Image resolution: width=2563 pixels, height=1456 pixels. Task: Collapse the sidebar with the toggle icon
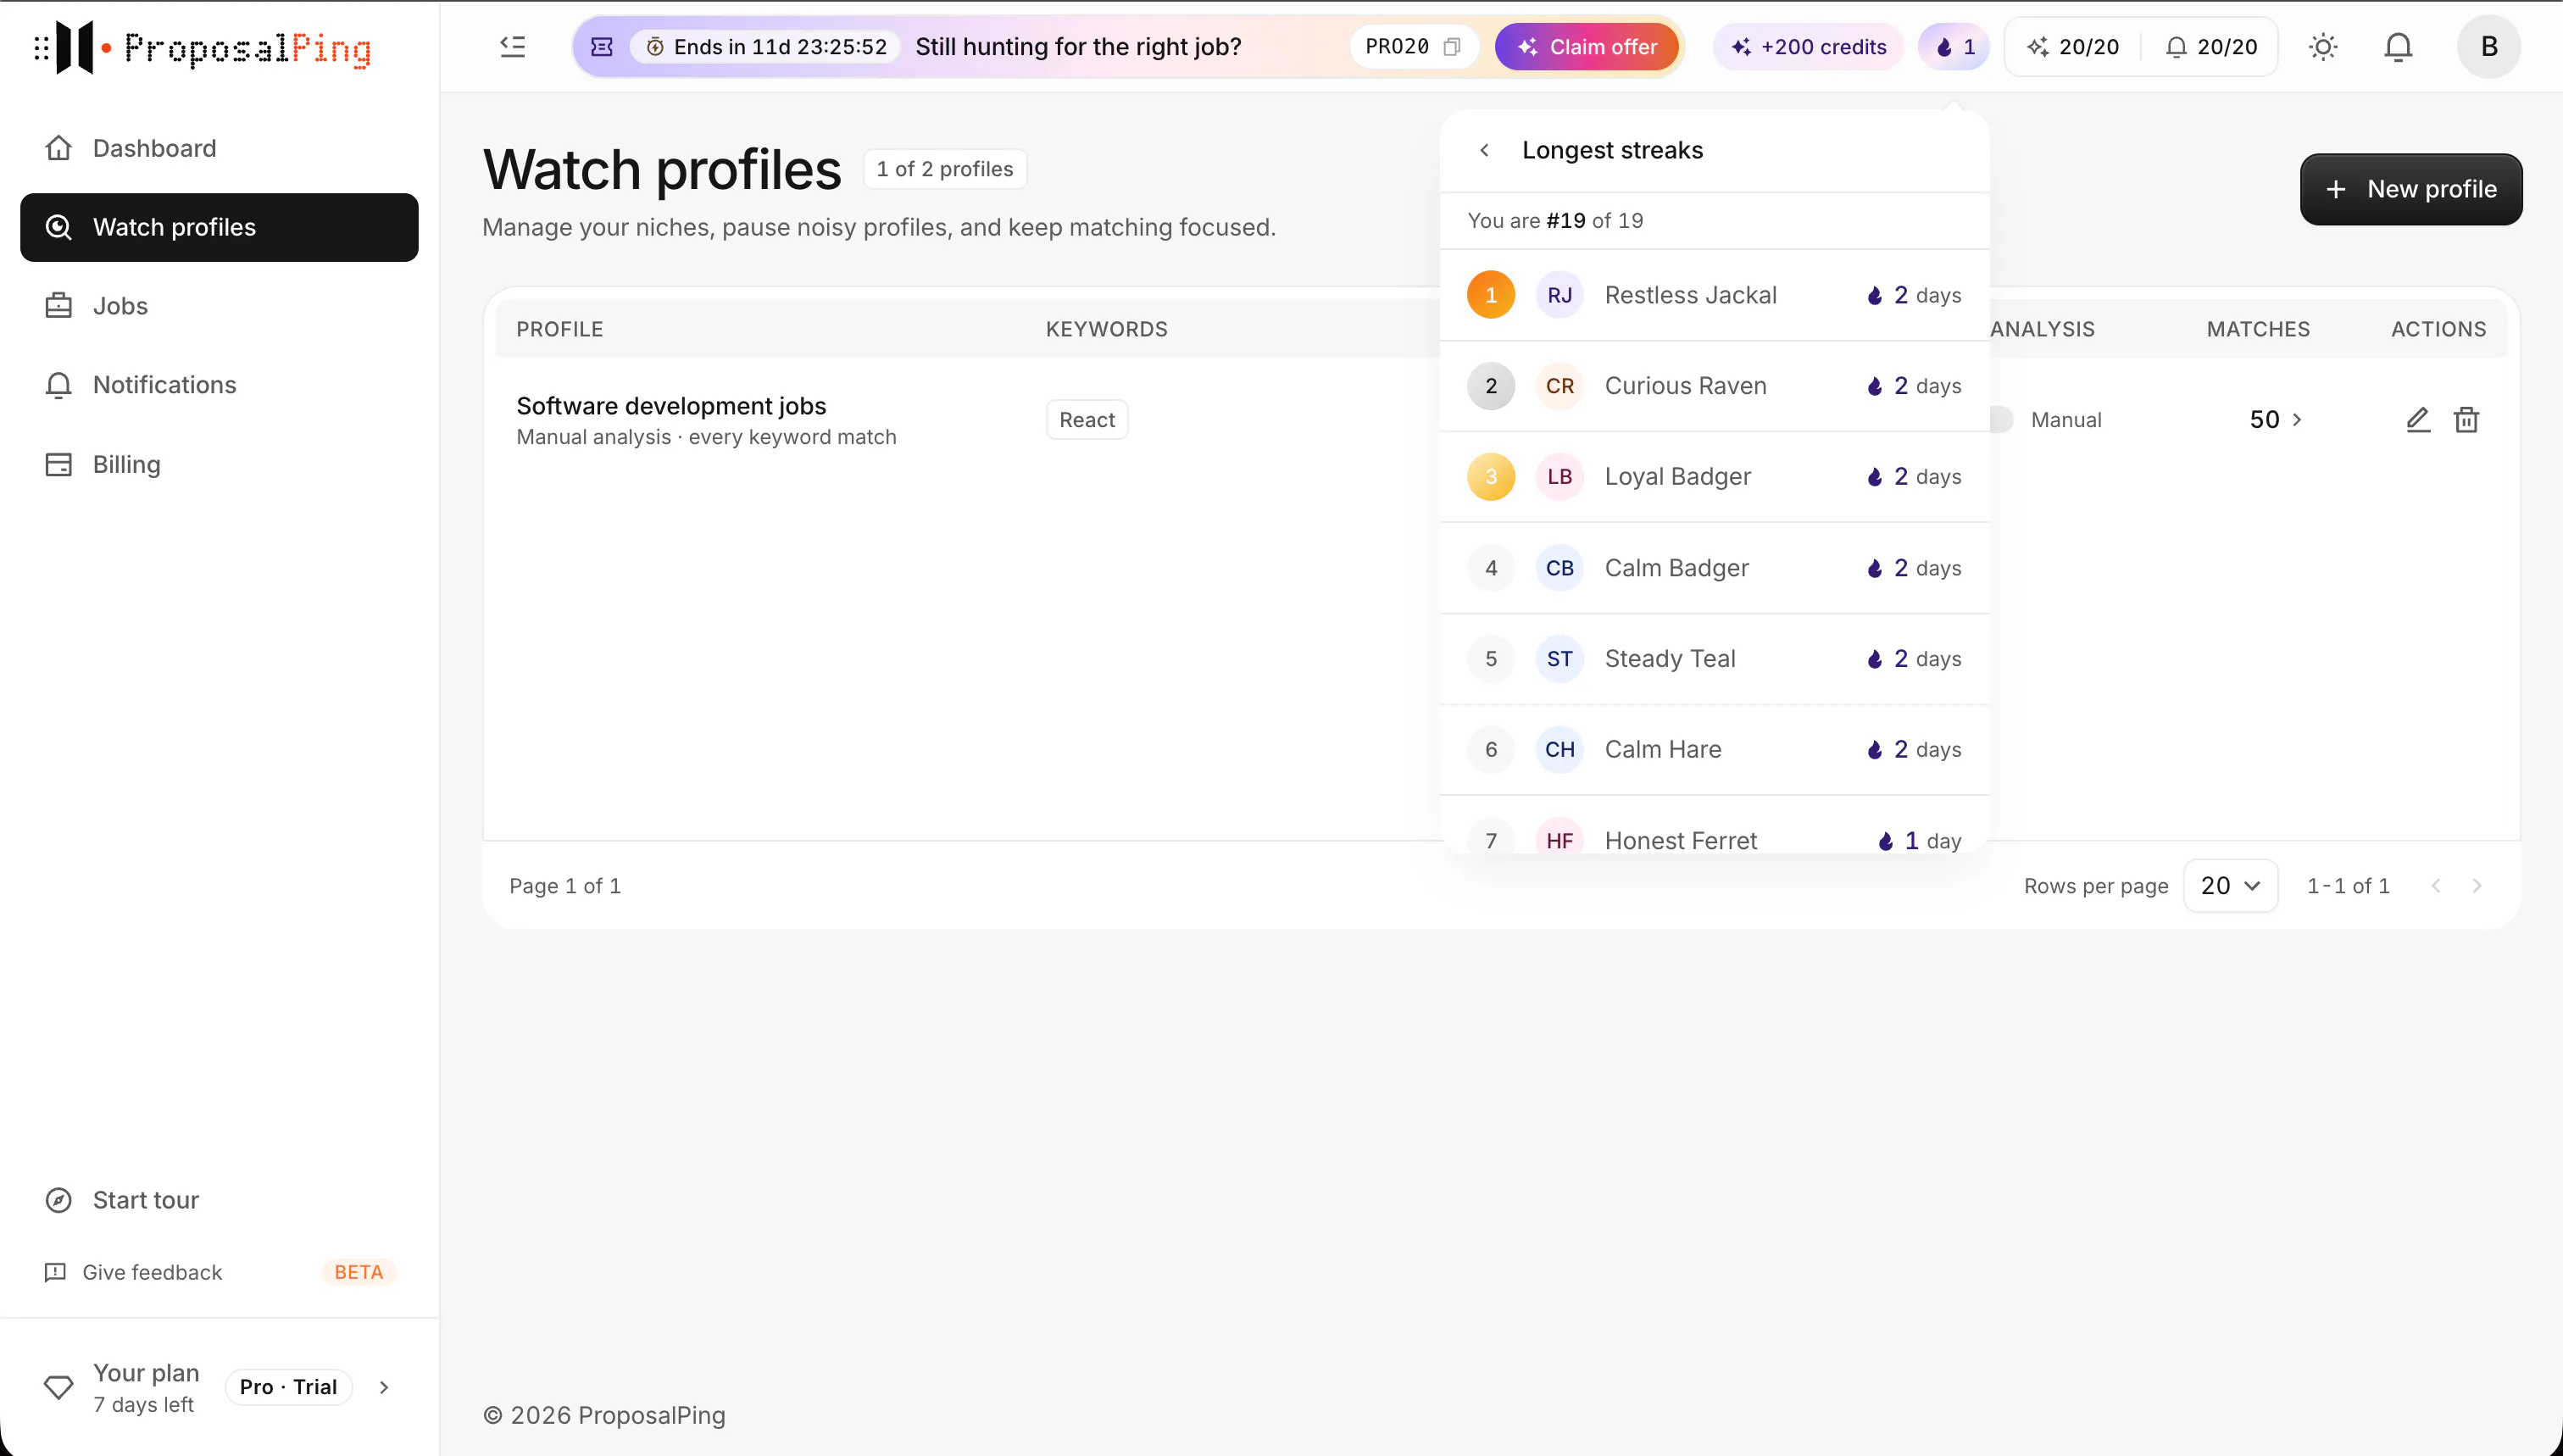512,46
